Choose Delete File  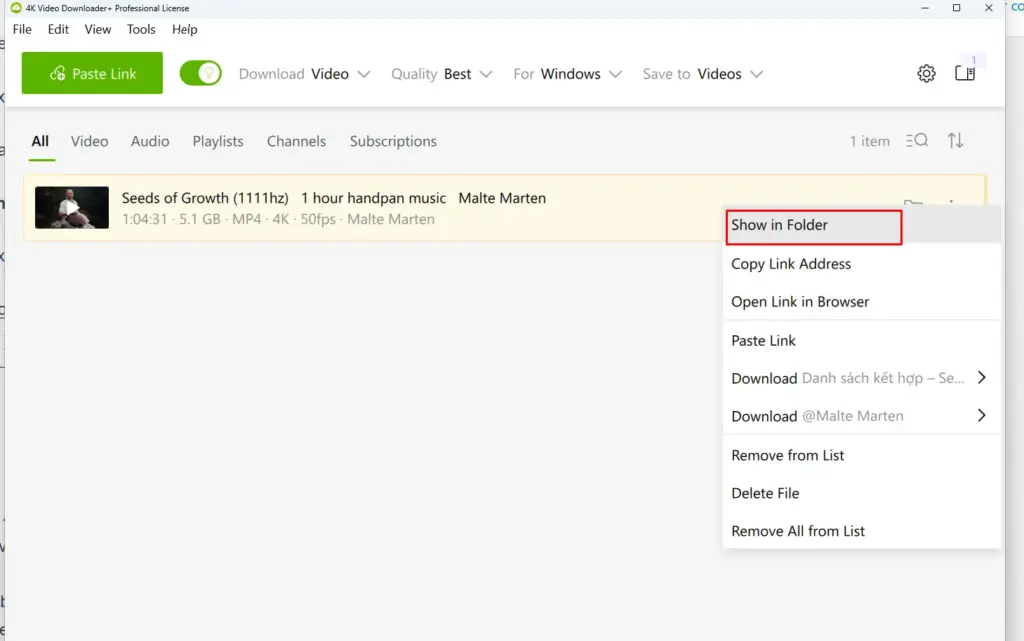(861, 493)
